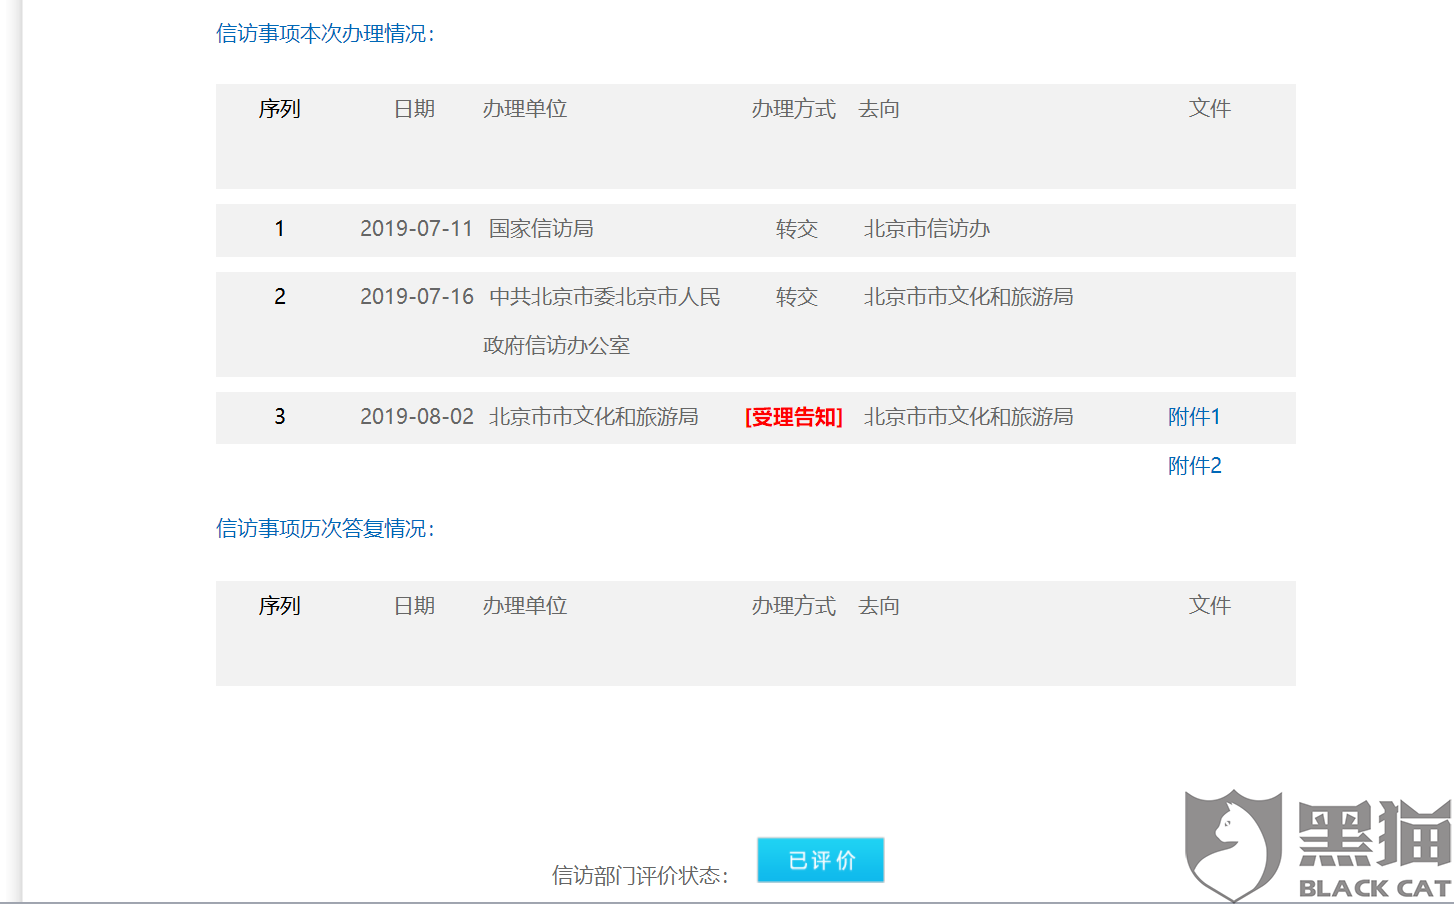The image size is (1454, 904).
Task: Click the date 2019-08-02
Action: [416, 417]
